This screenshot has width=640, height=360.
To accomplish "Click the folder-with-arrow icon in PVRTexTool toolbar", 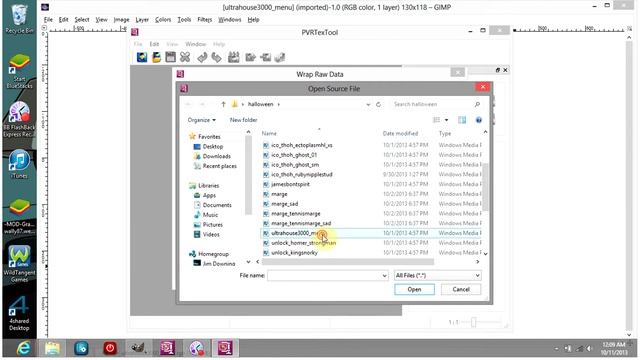I will [250, 57].
